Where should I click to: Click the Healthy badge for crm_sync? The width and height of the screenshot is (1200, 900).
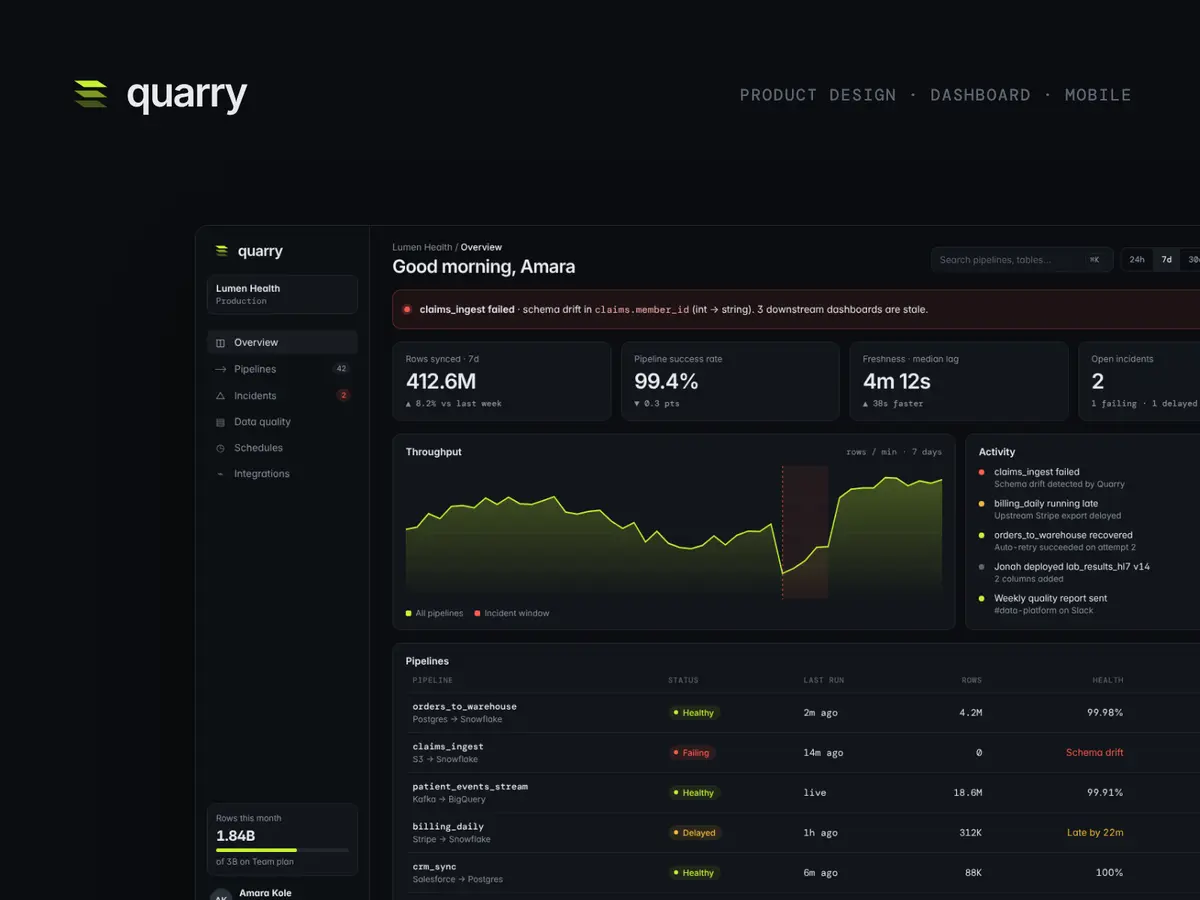(x=694, y=873)
